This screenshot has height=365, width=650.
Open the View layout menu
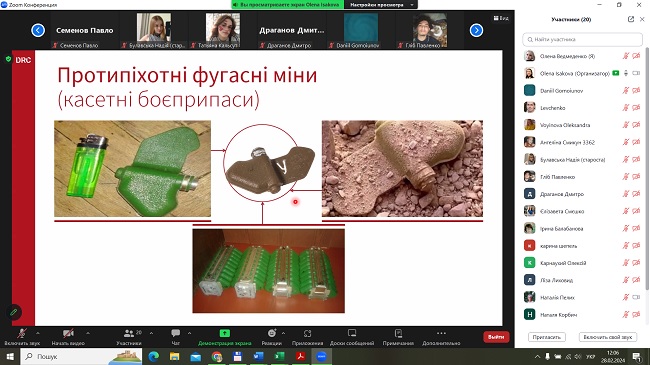pos(501,18)
